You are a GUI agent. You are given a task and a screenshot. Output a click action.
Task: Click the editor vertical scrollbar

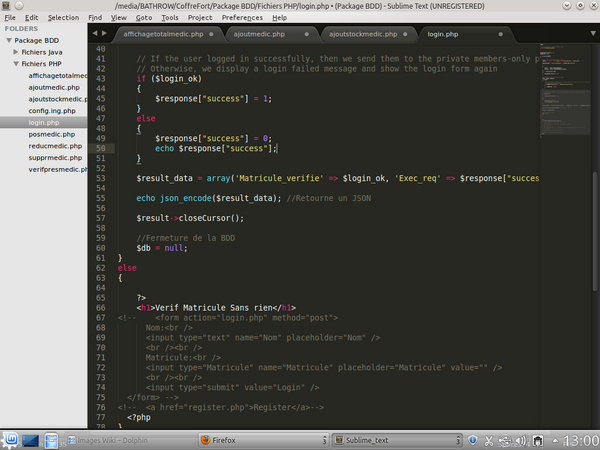pyautogui.click(x=596, y=200)
